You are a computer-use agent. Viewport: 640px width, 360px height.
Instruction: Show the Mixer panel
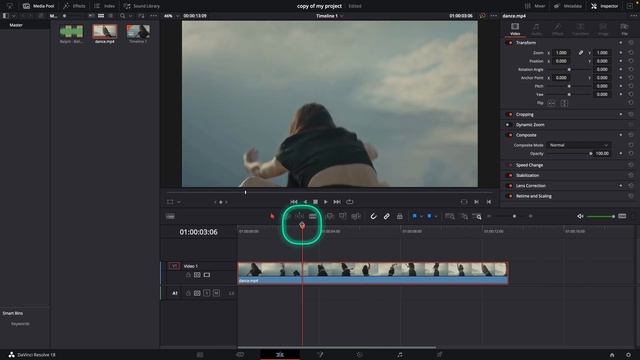[535, 6]
